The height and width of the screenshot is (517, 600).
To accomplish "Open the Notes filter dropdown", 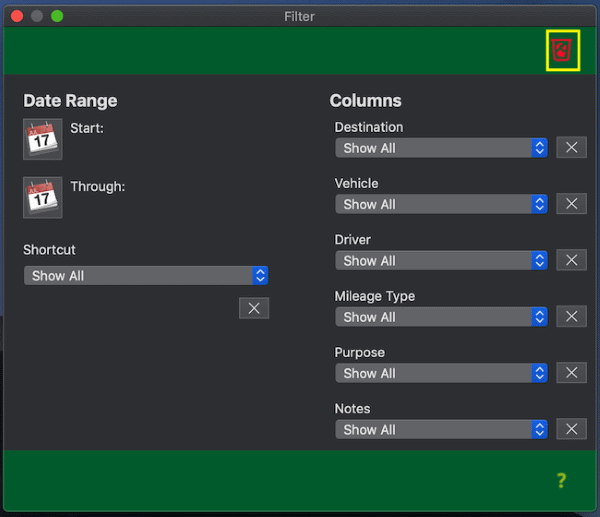I will pos(441,430).
